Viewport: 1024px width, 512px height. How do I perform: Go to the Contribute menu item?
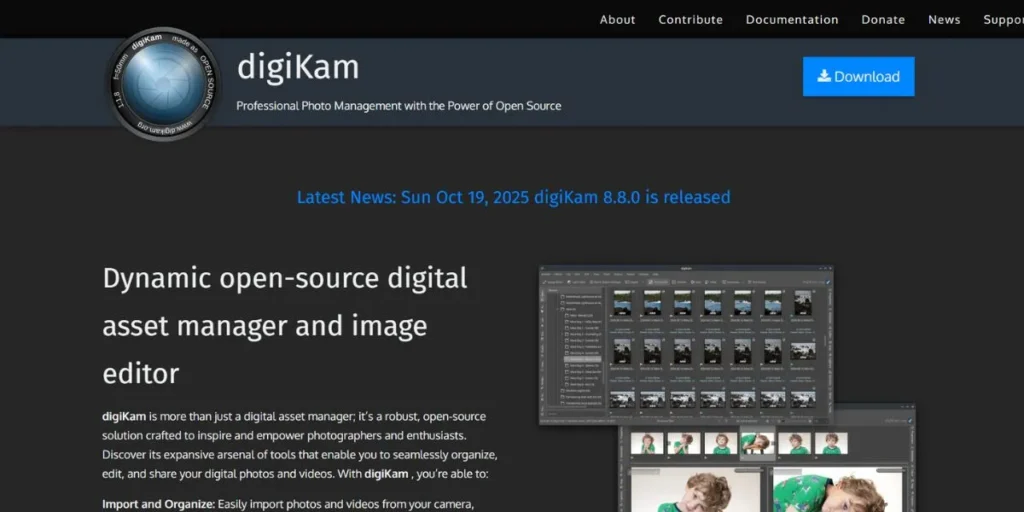pos(690,19)
